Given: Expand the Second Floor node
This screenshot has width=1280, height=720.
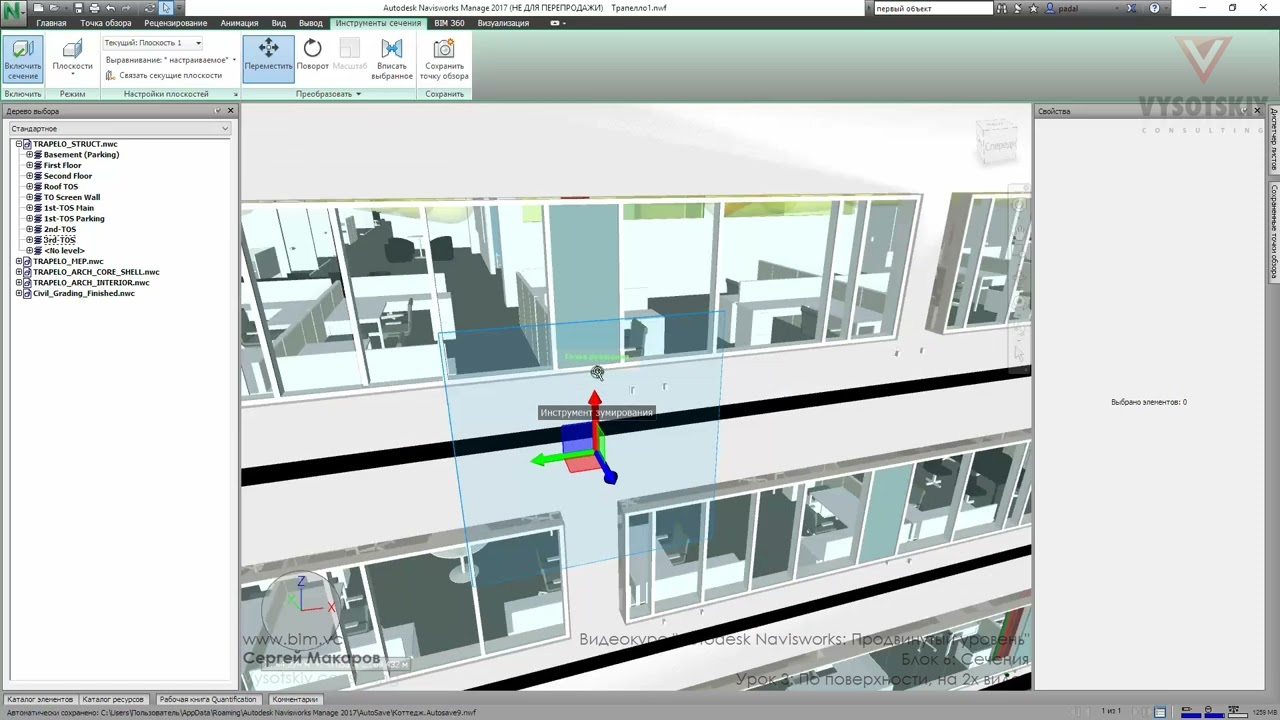Looking at the screenshot, I should click(29, 176).
